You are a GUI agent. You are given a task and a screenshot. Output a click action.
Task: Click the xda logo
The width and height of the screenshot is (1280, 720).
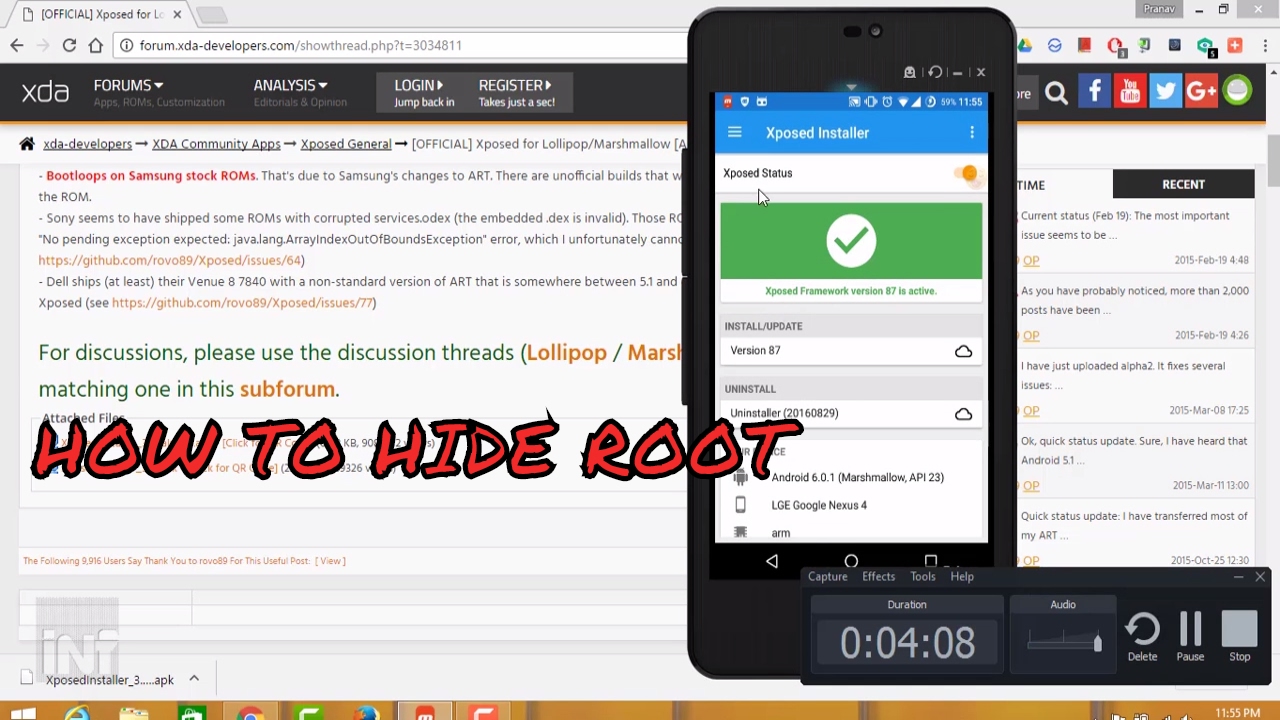coord(45,92)
